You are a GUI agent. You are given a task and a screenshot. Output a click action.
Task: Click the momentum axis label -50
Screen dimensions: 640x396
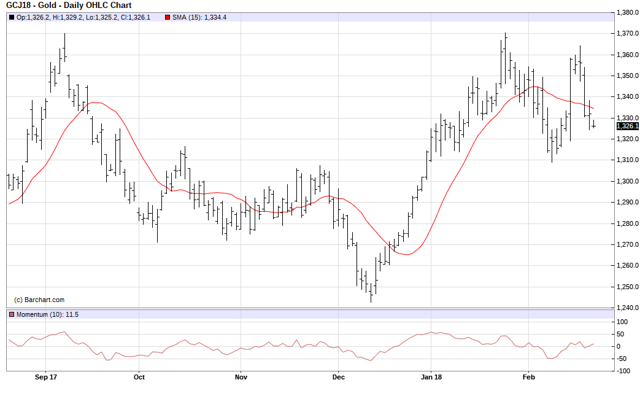point(622,359)
